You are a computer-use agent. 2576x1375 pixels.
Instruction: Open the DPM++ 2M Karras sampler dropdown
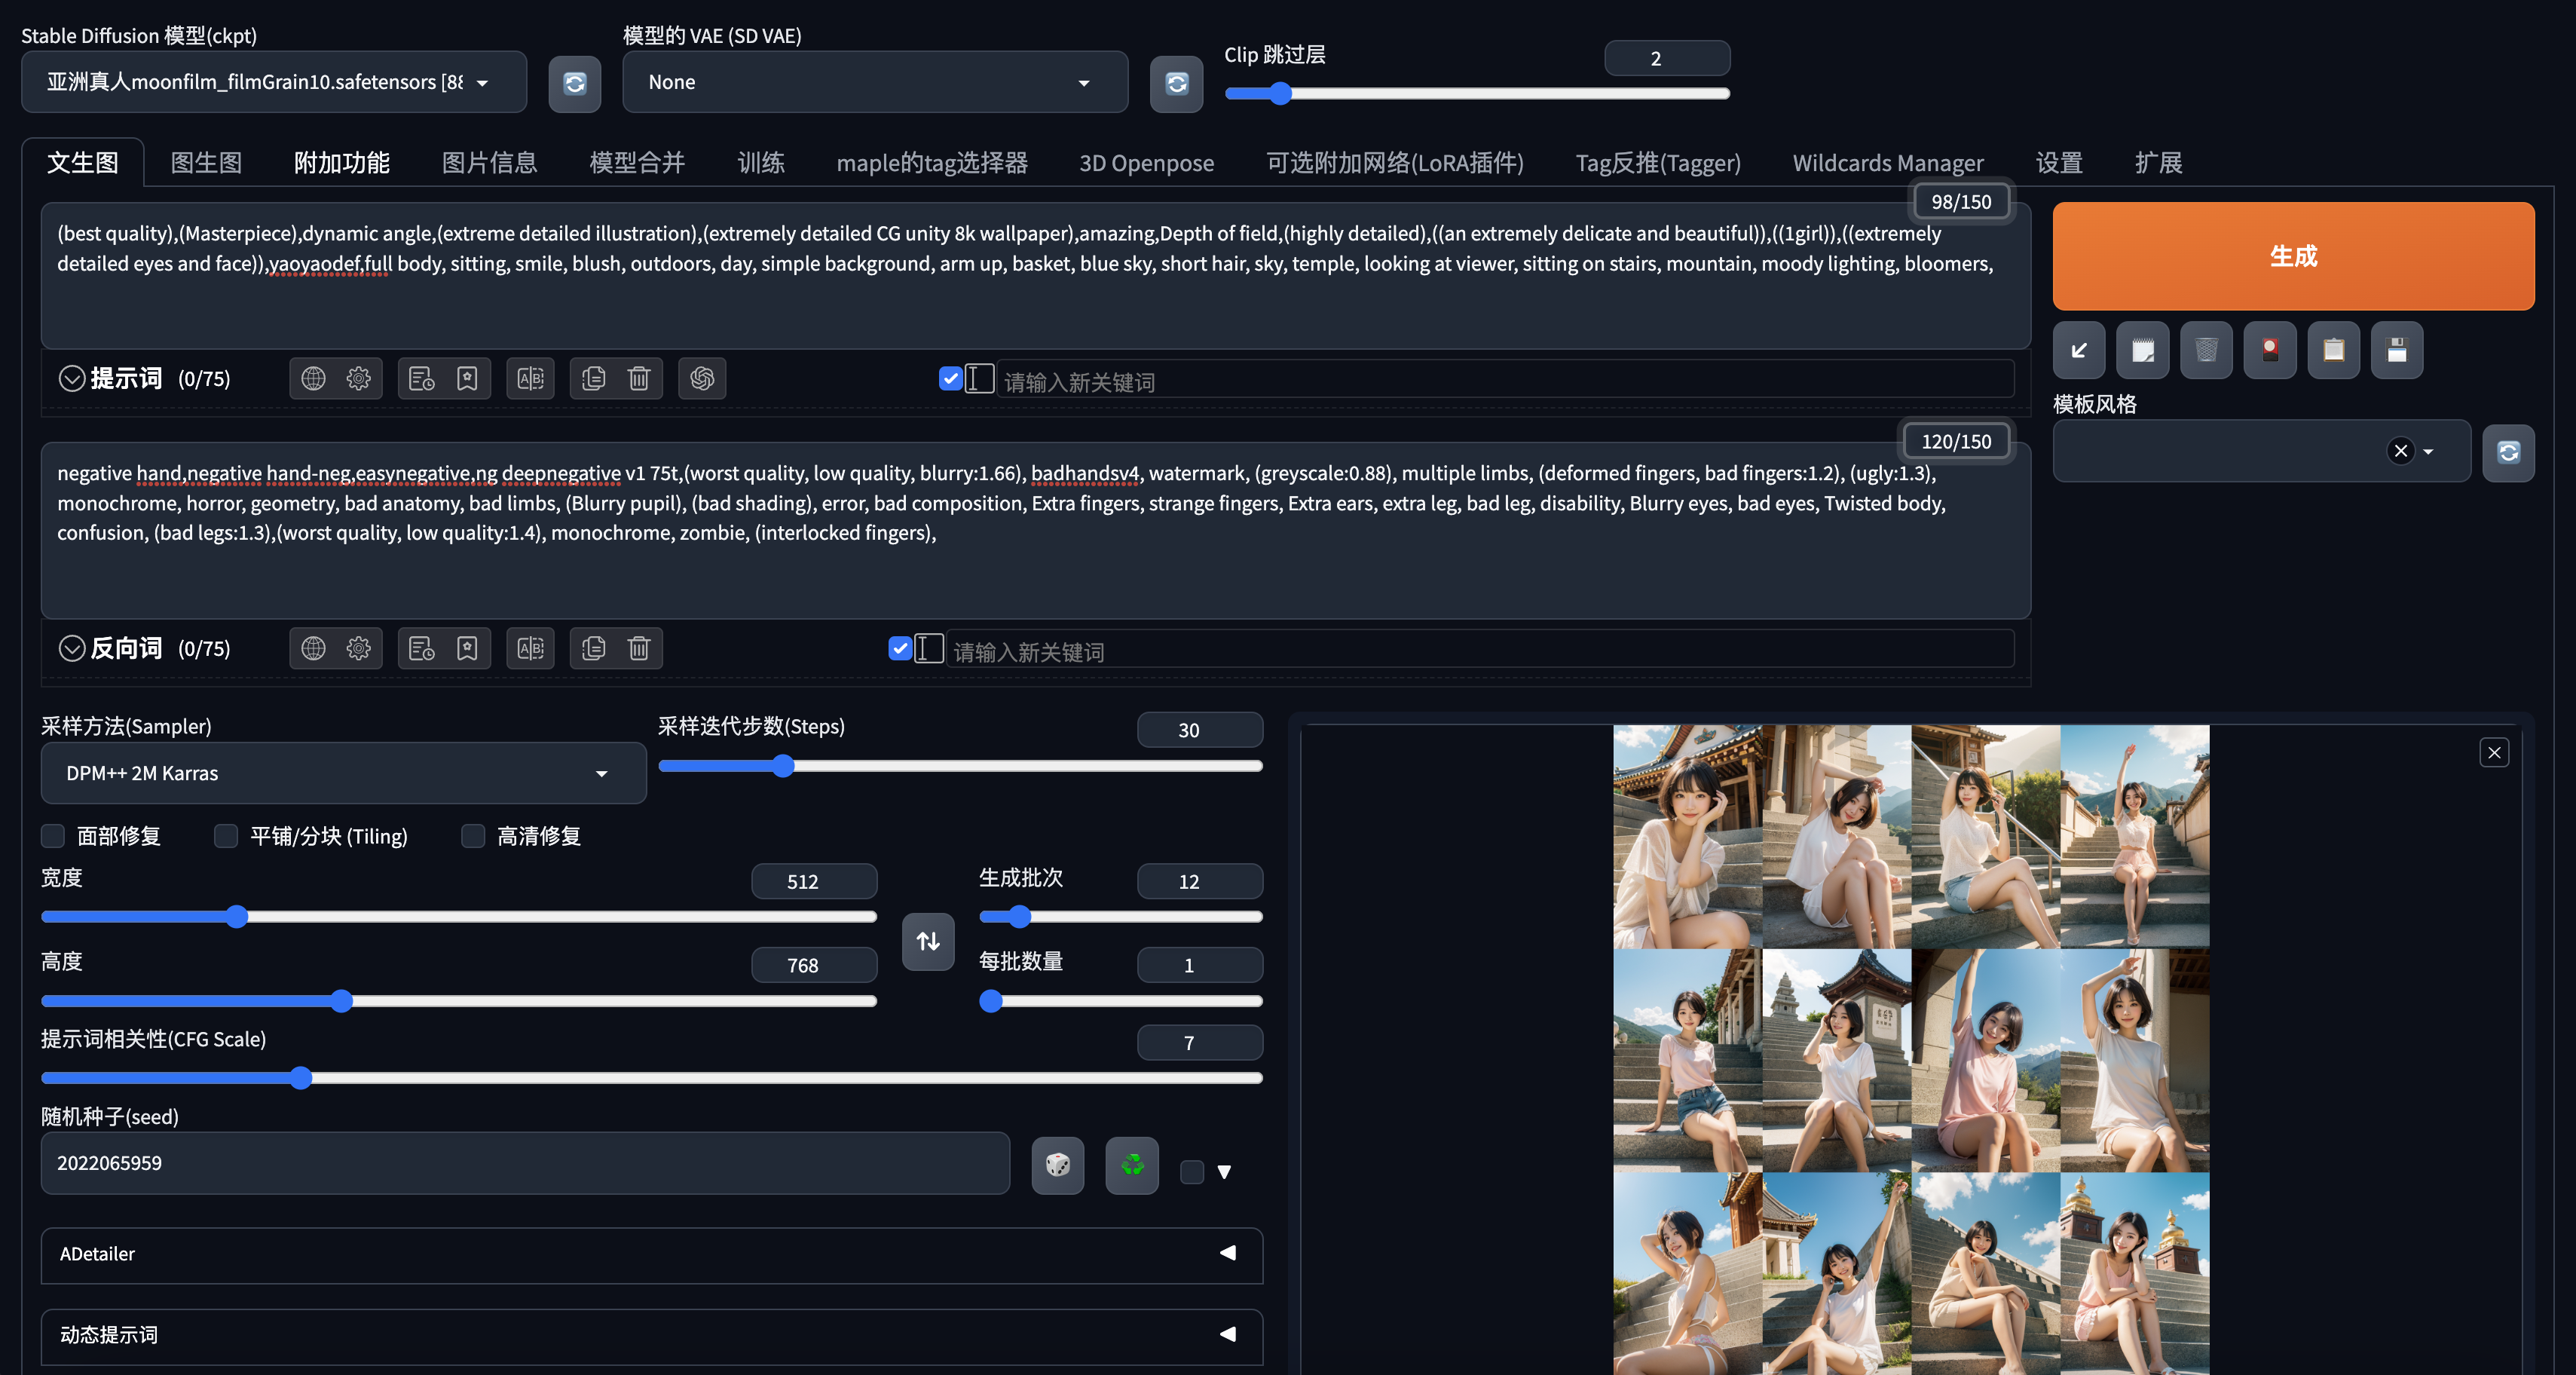click(343, 773)
